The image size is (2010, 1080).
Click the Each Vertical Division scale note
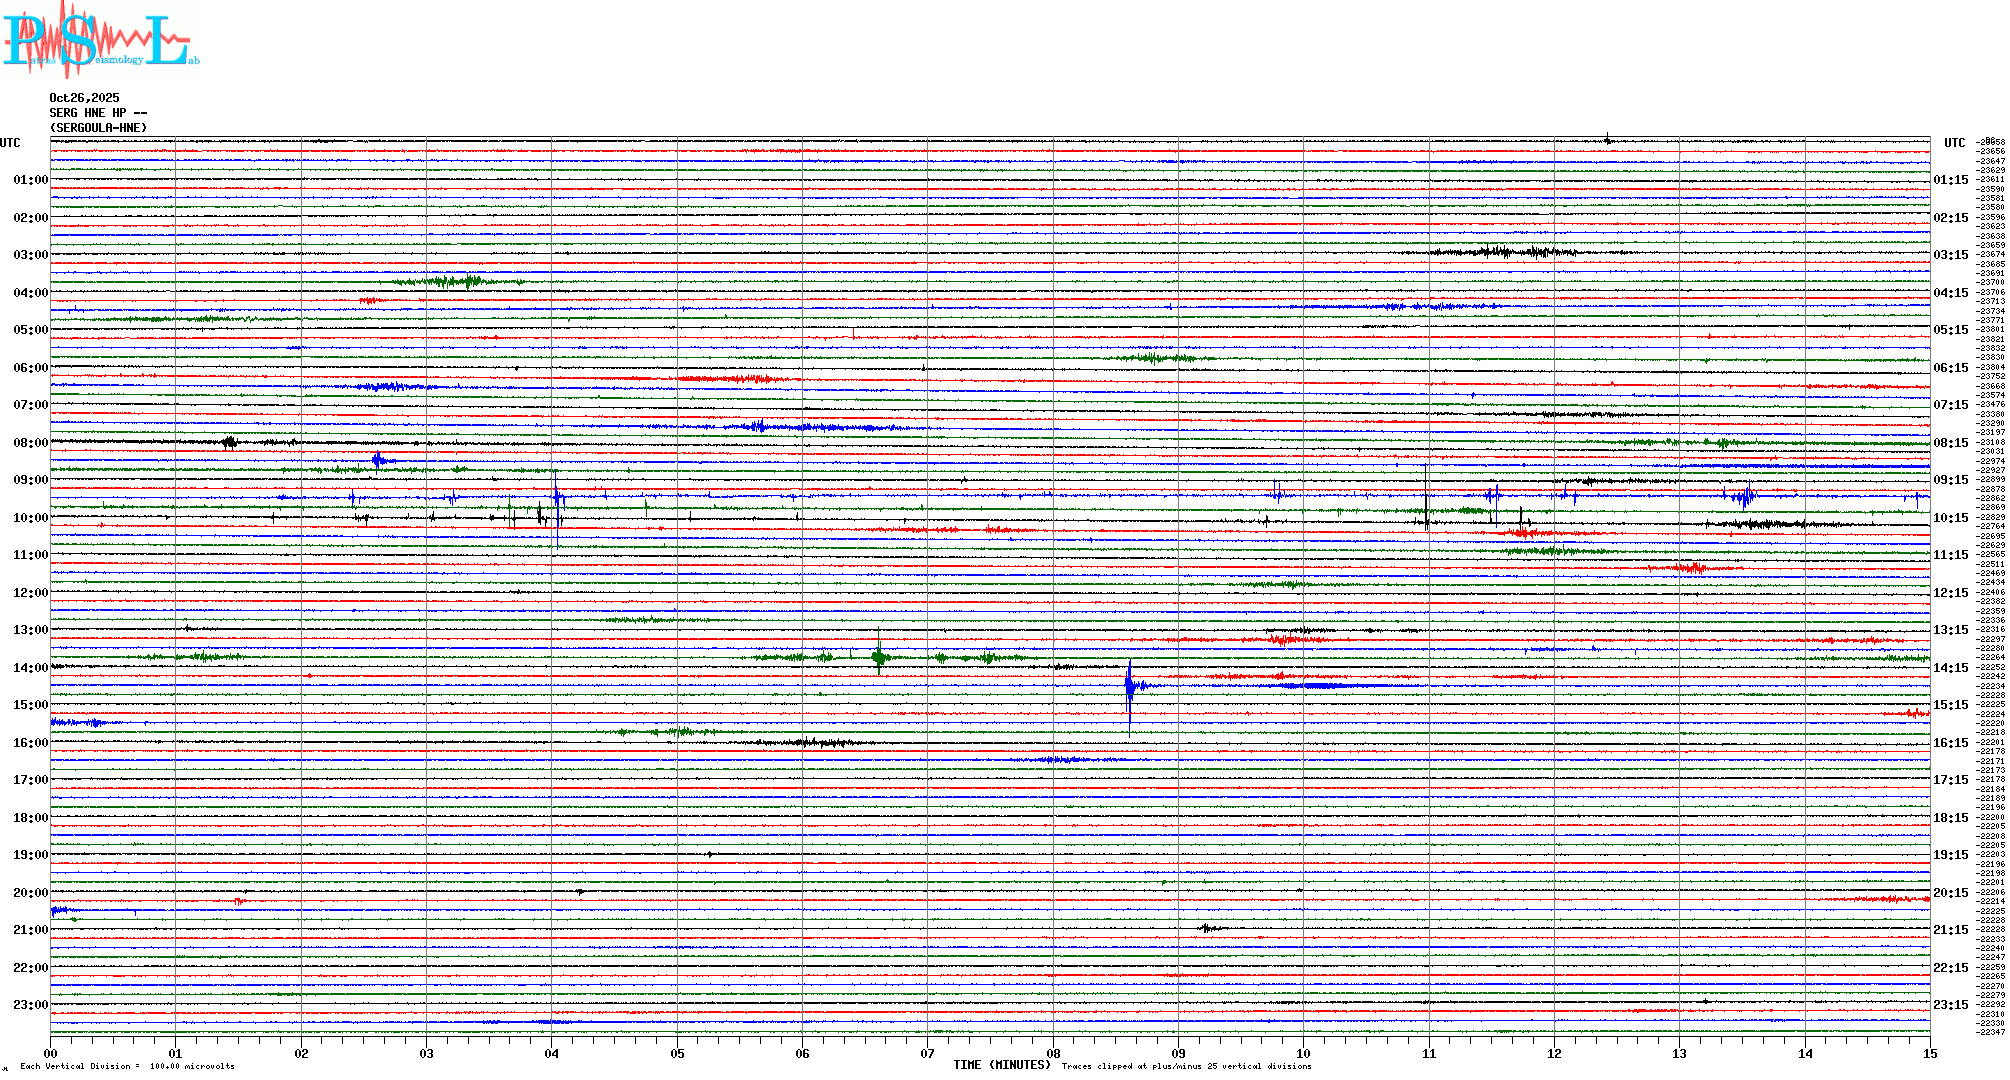[127, 1066]
